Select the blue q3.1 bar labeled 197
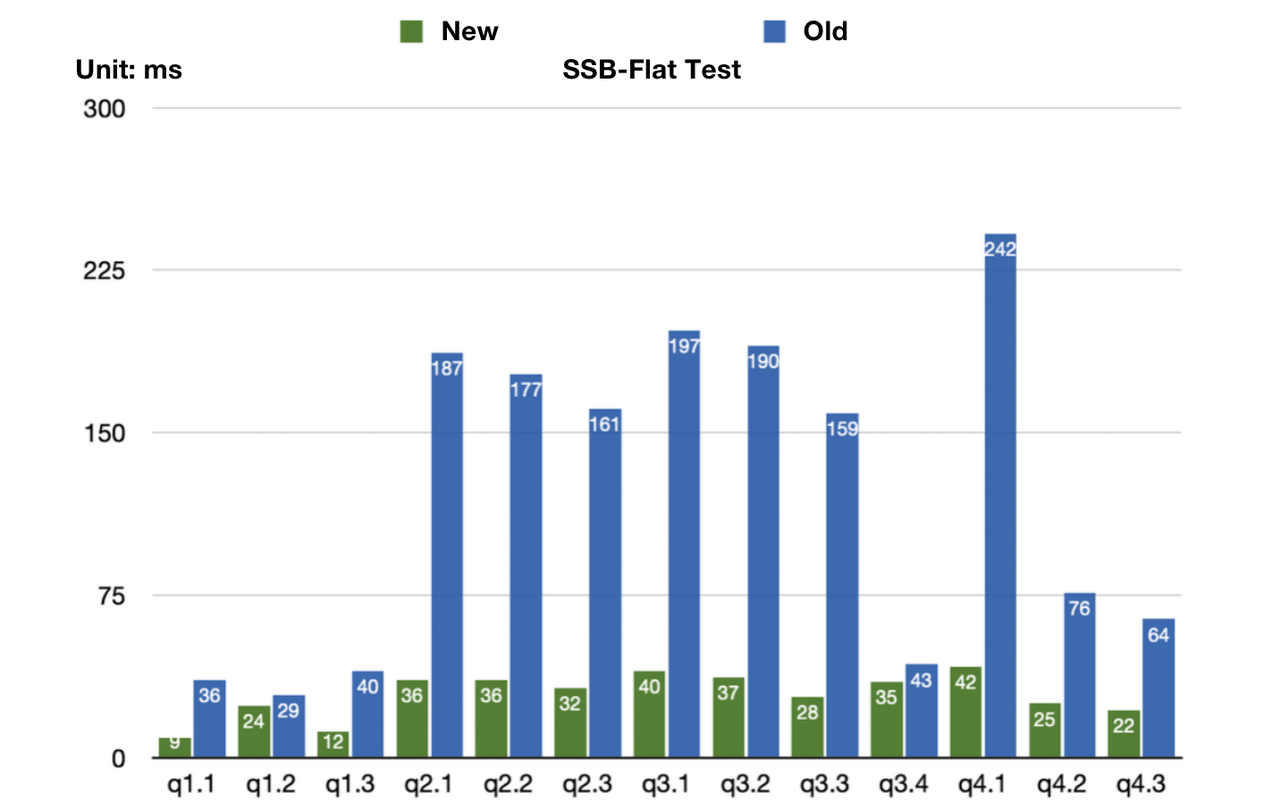The height and width of the screenshot is (809, 1280). 684,543
